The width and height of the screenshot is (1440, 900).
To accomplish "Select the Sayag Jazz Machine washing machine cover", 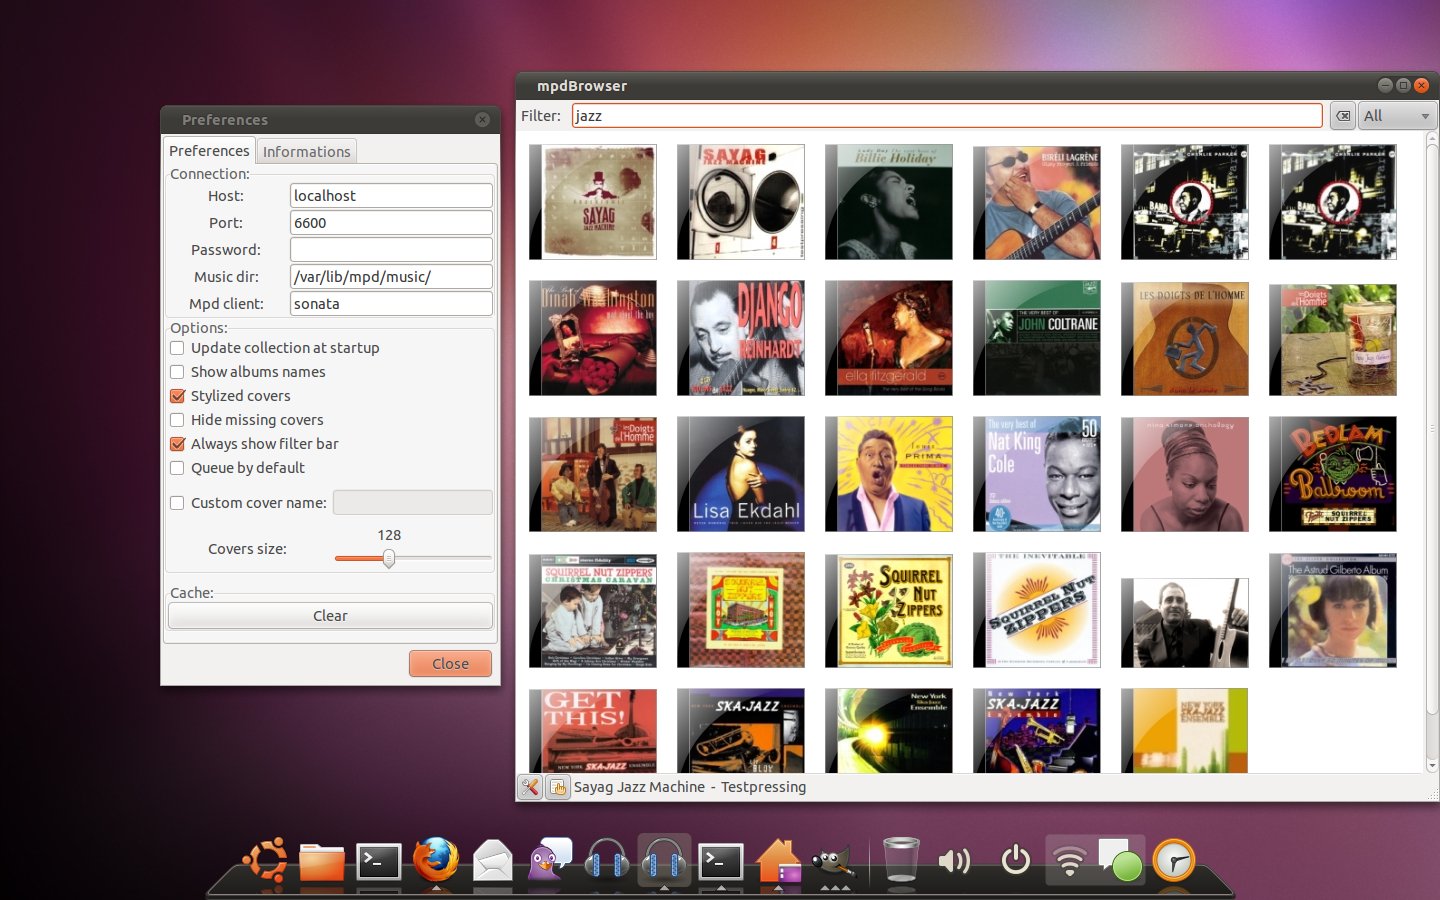I will point(741,202).
